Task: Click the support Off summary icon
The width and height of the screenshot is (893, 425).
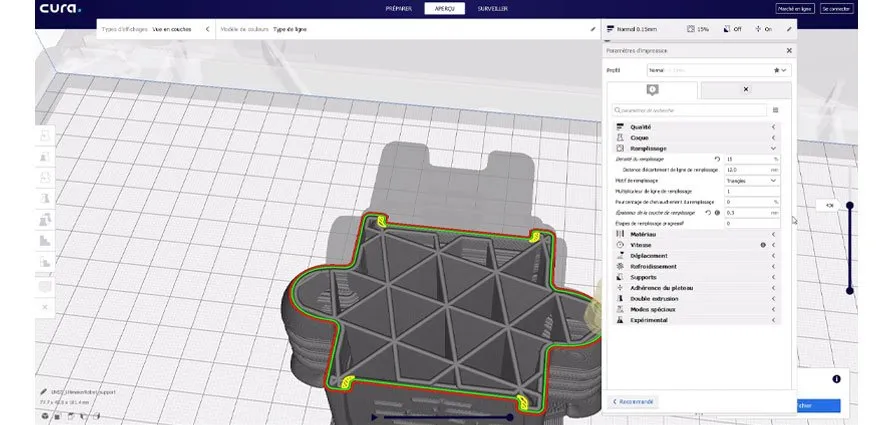Action: point(727,29)
